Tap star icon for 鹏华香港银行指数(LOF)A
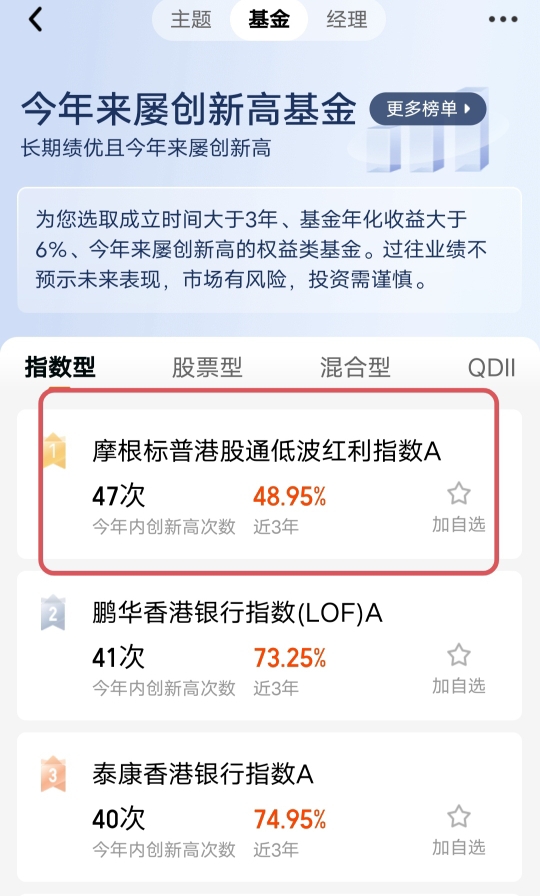 [x=458, y=655]
